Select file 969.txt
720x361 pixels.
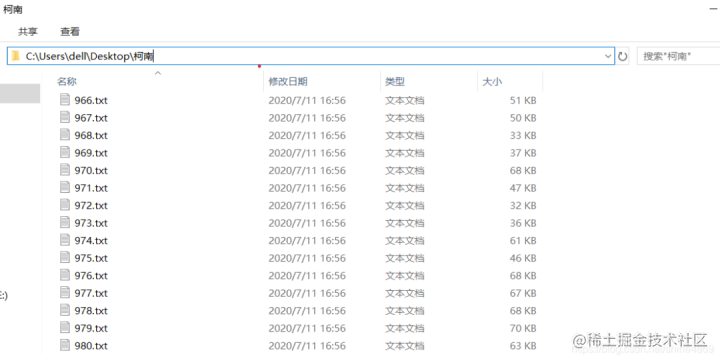[91, 152]
